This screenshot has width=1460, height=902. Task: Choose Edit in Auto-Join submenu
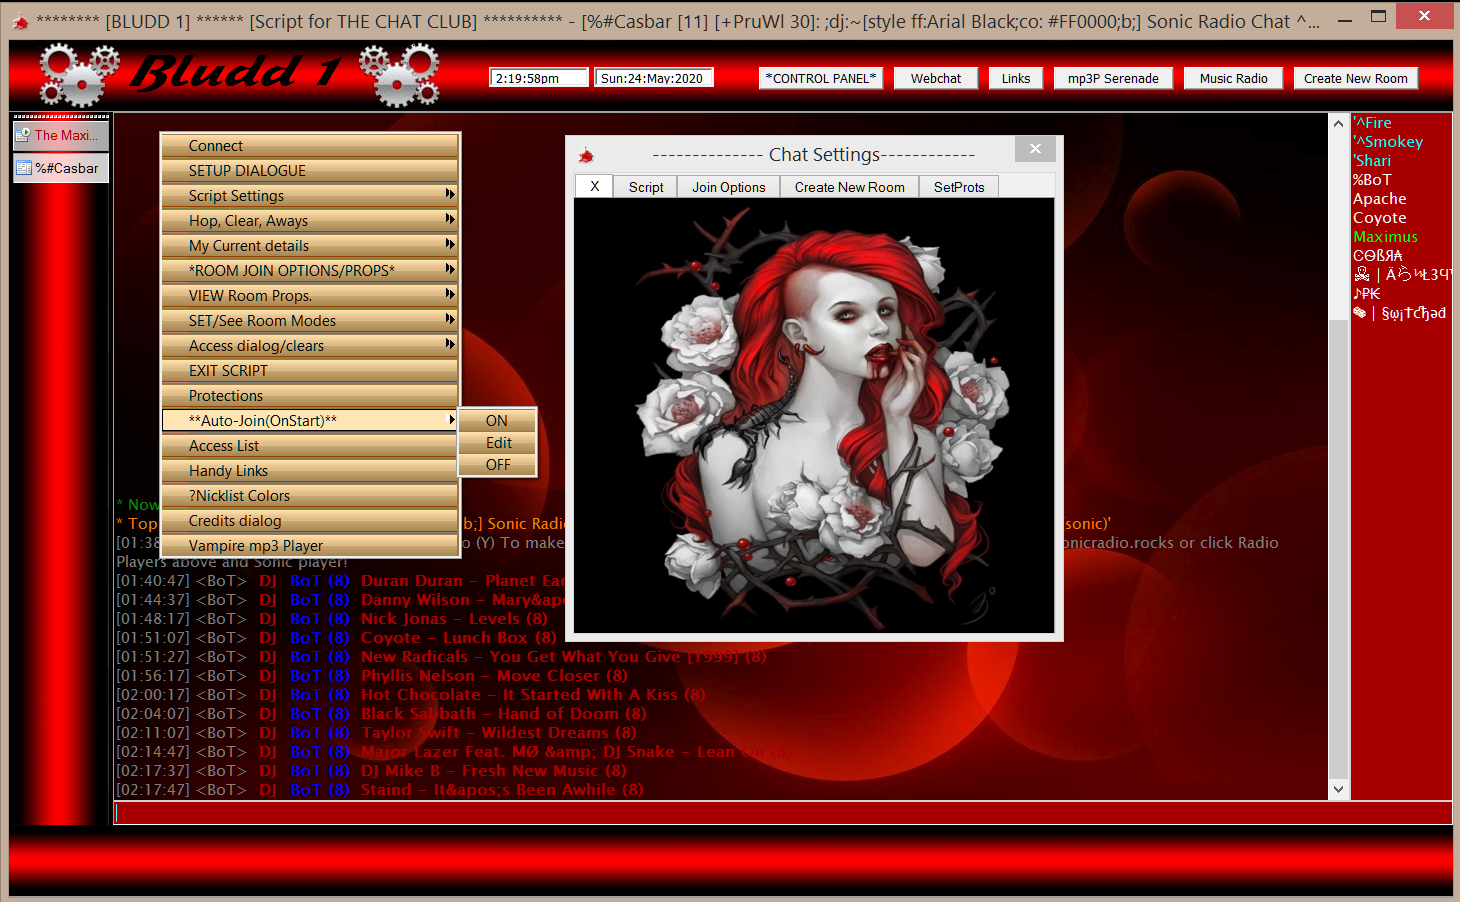pos(497,443)
